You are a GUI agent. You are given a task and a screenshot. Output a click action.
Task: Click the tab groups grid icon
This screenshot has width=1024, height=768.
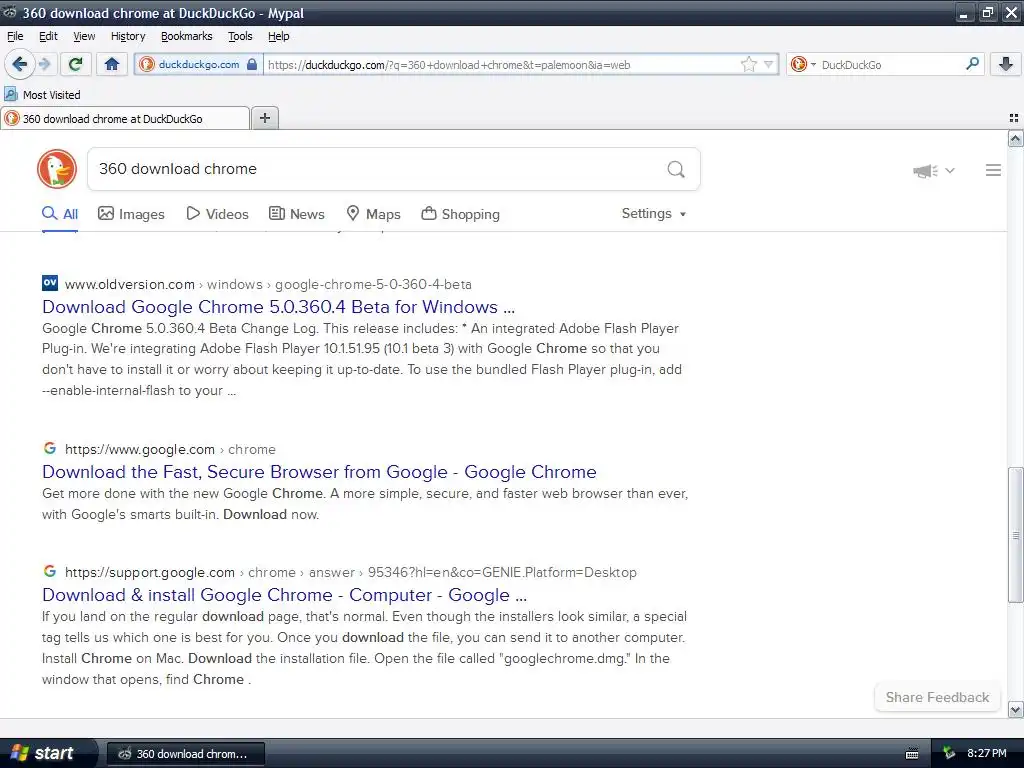pos(1014,118)
